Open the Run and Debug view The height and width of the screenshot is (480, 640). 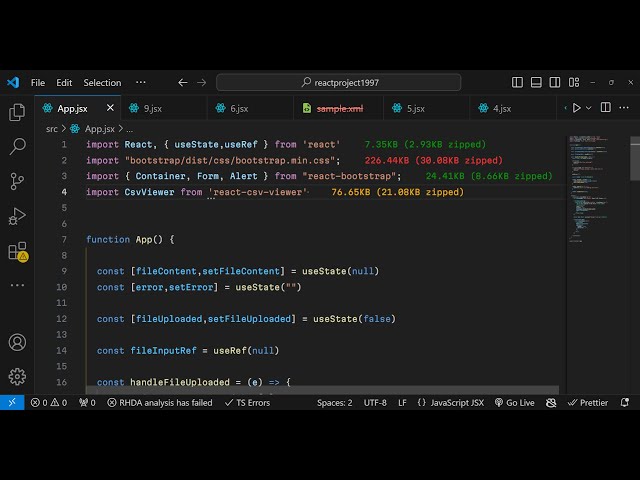coord(17,215)
